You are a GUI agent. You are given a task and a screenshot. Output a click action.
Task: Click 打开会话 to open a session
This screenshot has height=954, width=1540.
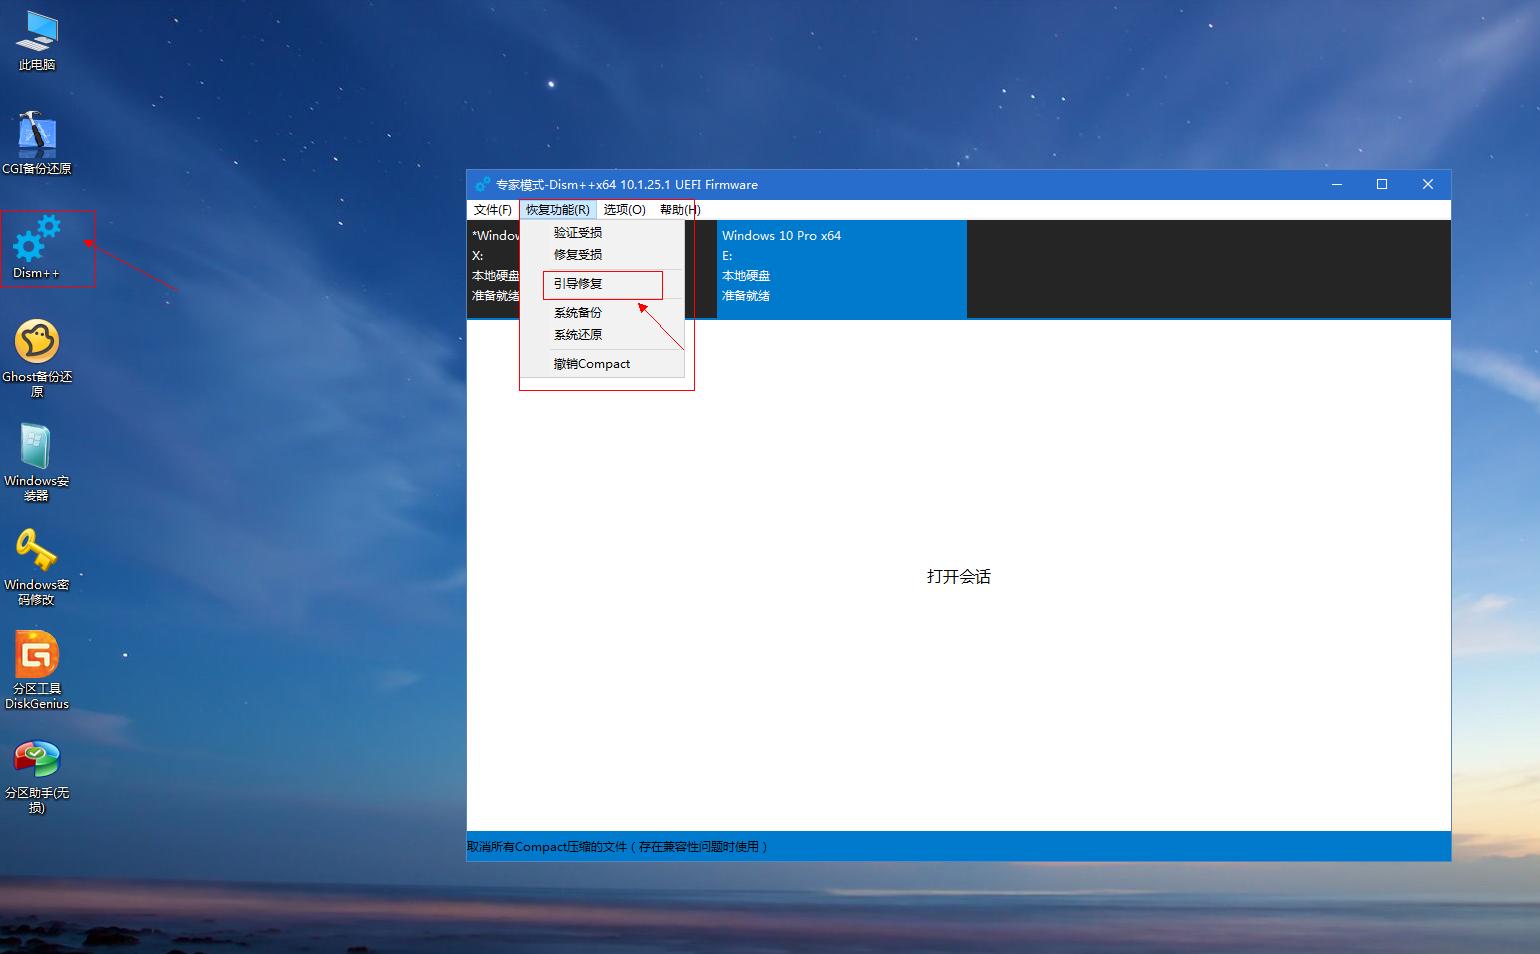point(957,576)
